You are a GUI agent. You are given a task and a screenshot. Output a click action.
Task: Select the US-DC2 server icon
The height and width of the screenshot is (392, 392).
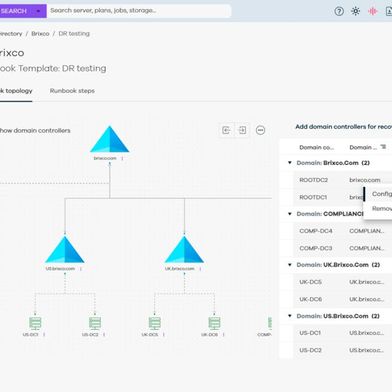95,323
